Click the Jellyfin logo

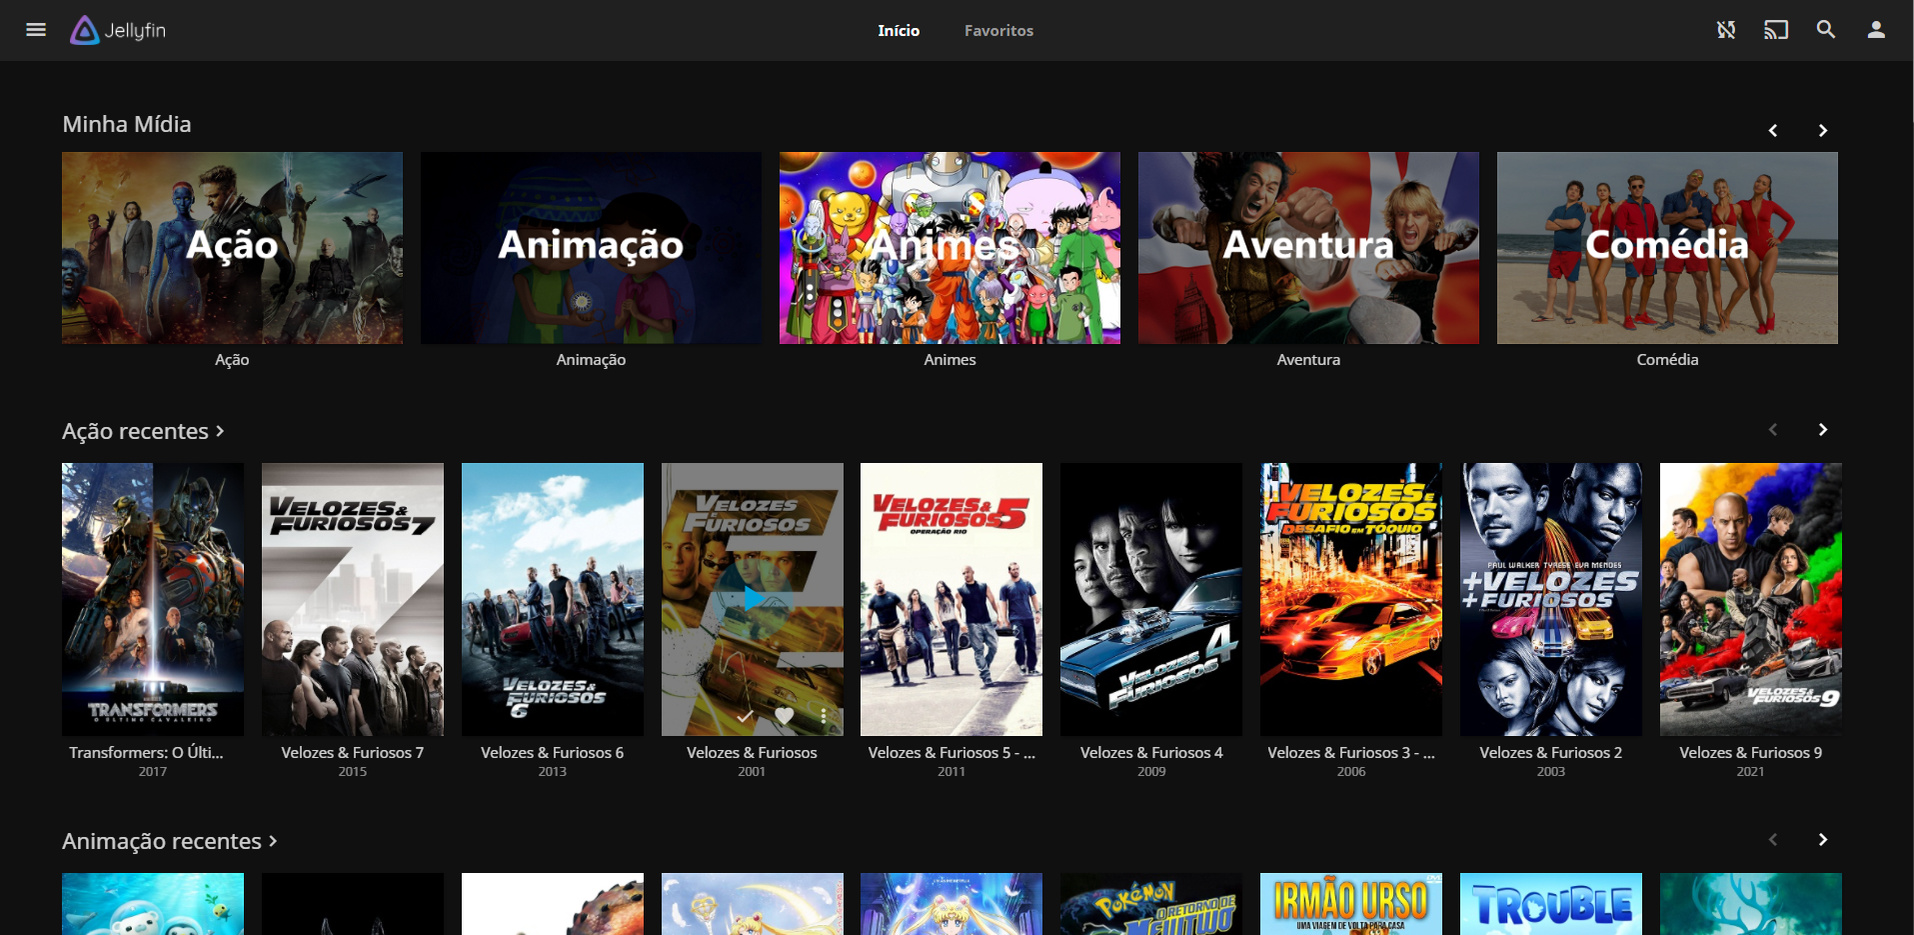[x=118, y=30]
